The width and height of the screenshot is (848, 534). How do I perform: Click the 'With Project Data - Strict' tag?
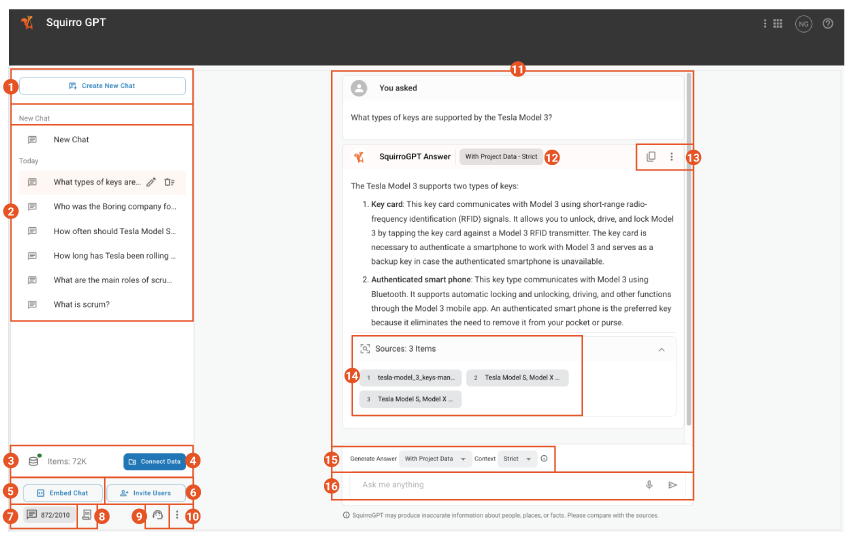[x=501, y=156]
